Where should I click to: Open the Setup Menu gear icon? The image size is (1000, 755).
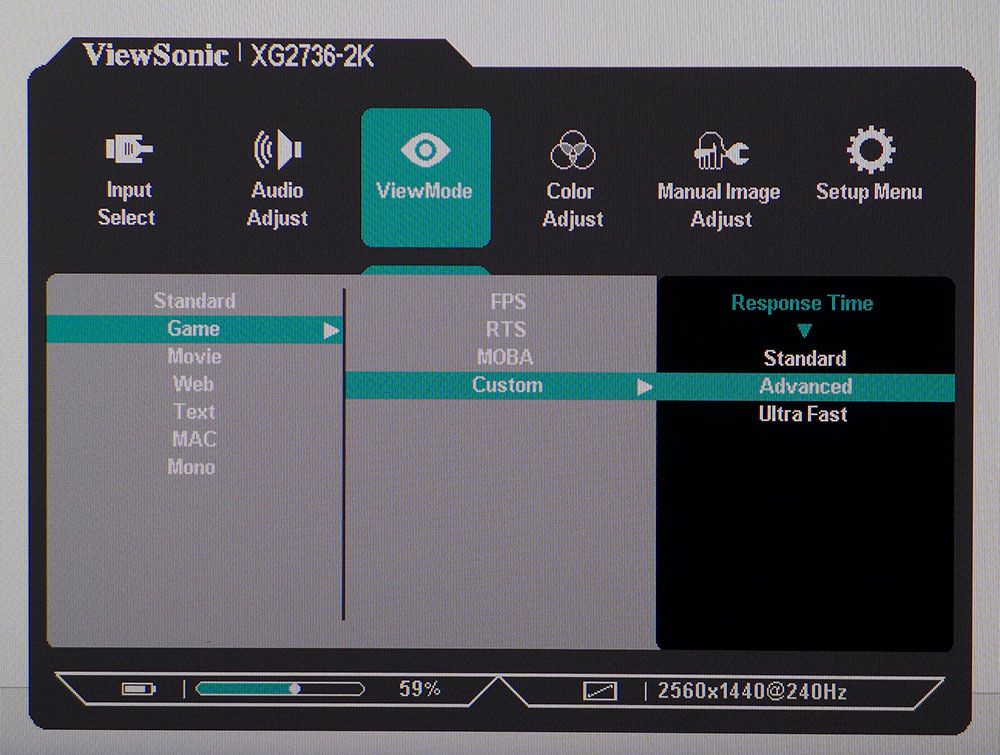tap(871, 150)
